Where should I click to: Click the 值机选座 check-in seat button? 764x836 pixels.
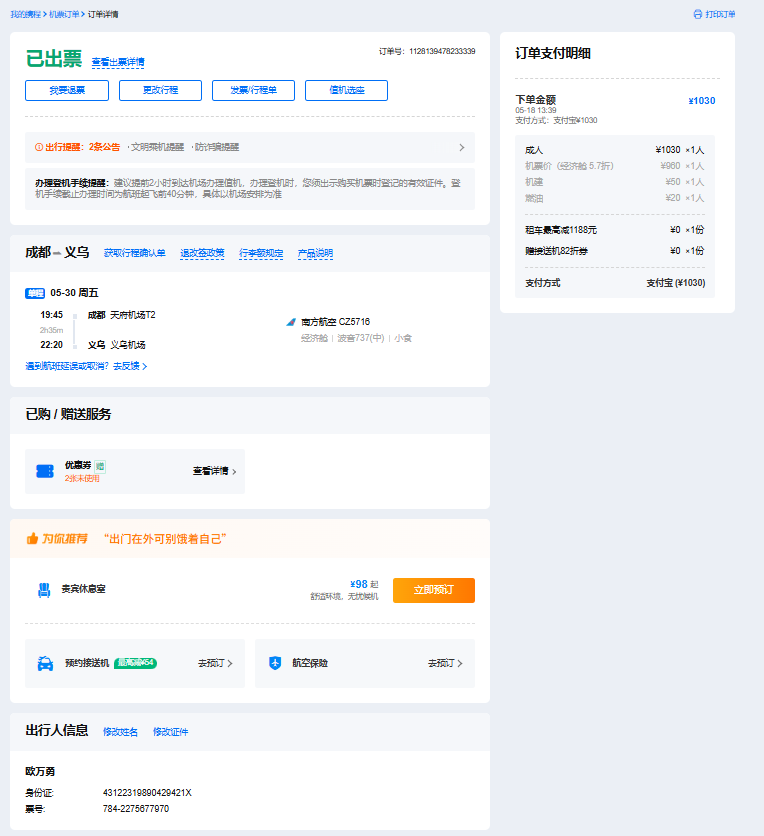[x=346, y=91]
